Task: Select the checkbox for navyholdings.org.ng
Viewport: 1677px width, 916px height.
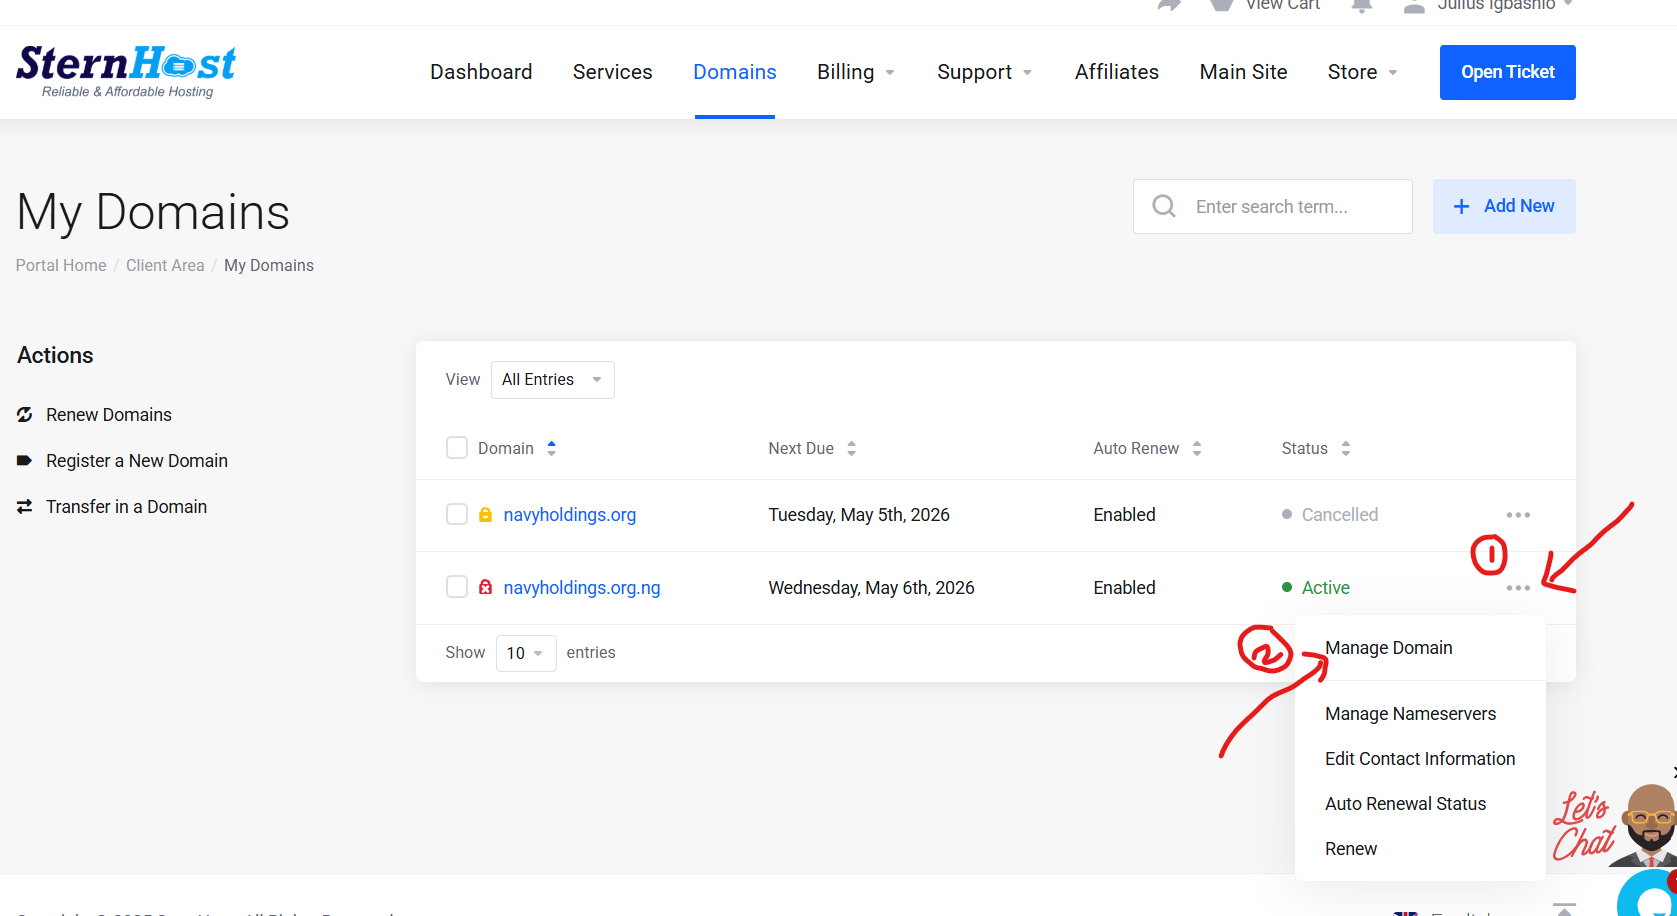Action: click(x=457, y=588)
